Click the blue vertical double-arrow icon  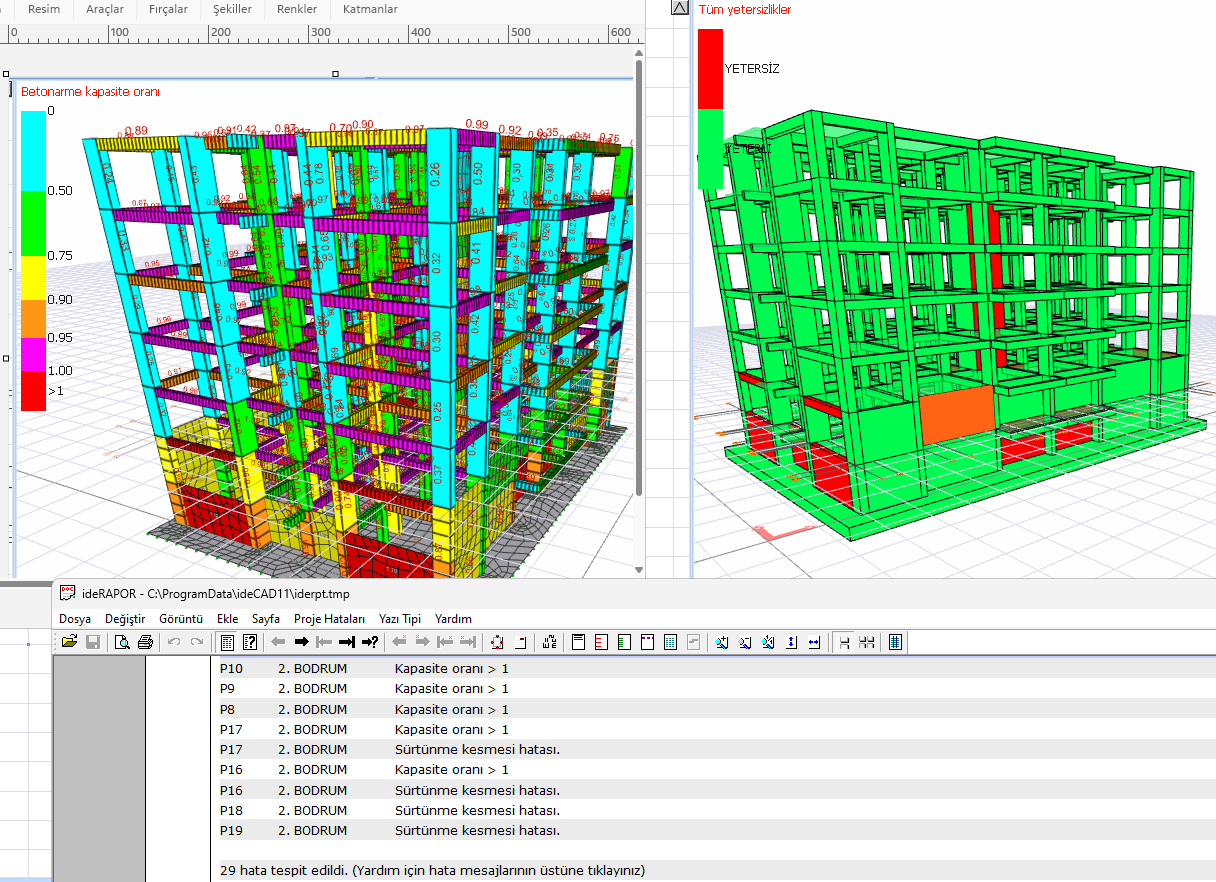pyautogui.click(x=791, y=642)
